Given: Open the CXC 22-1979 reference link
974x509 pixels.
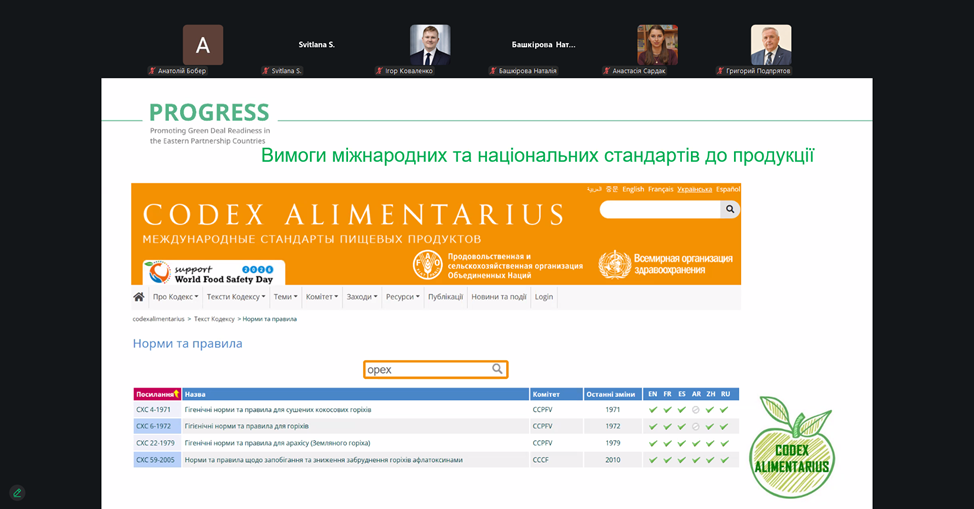Looking at the screenshot, I should 155,443.
